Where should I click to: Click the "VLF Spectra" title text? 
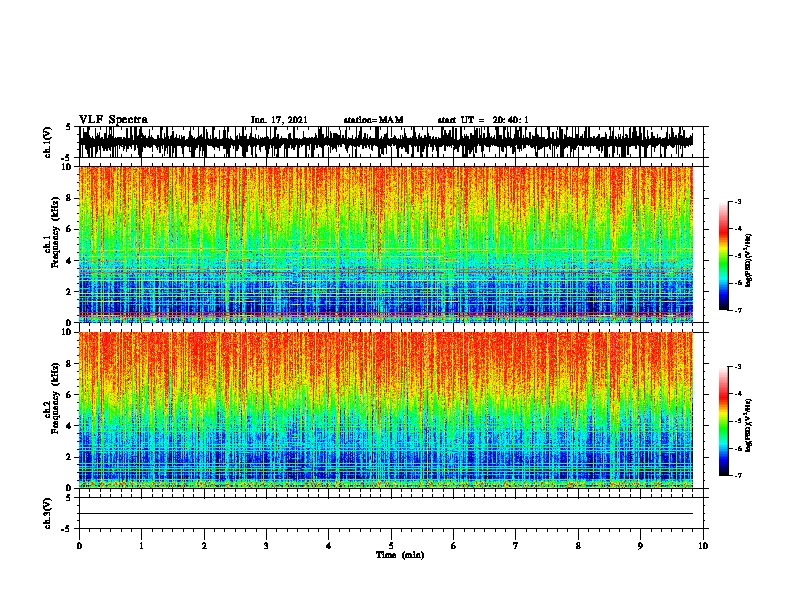point(113,120)
